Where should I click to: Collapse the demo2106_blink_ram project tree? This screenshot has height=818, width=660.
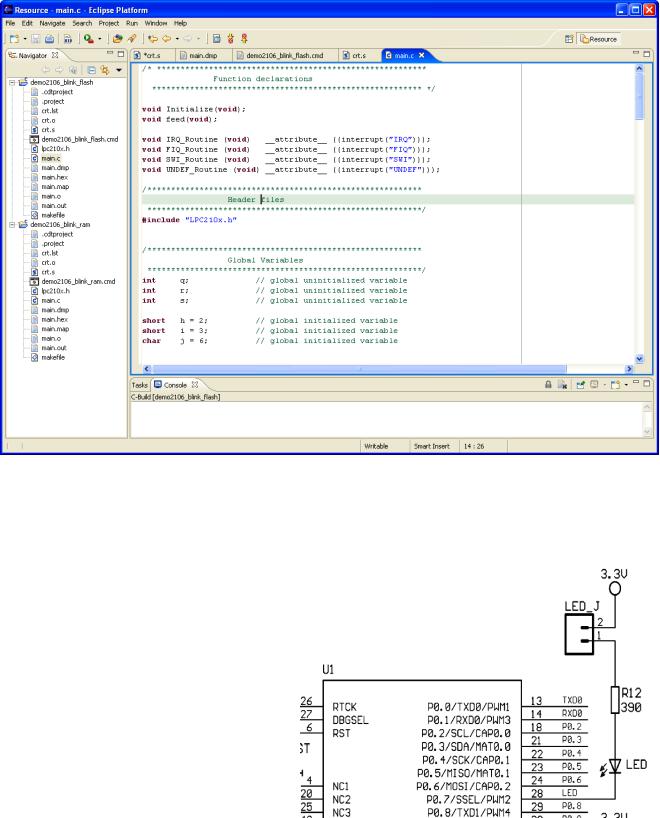click(x=12, y=225)
